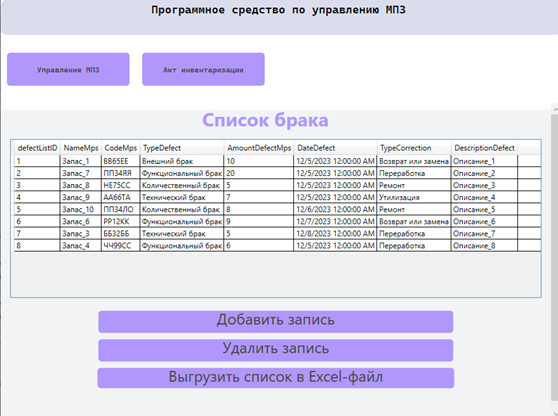Click the Описание_5 cell
Image resolution: width=558 pixels, height=416 pixels.
[484, 210]
